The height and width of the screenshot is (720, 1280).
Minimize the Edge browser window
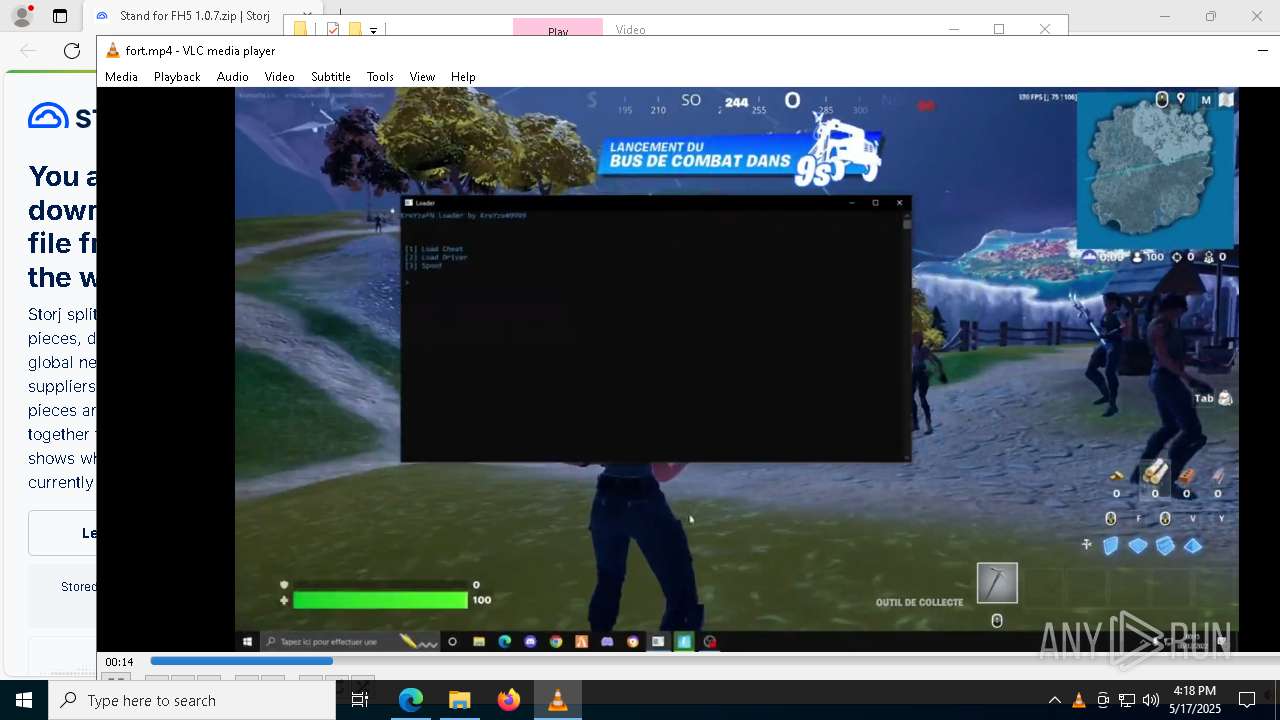click(1164, 16)
